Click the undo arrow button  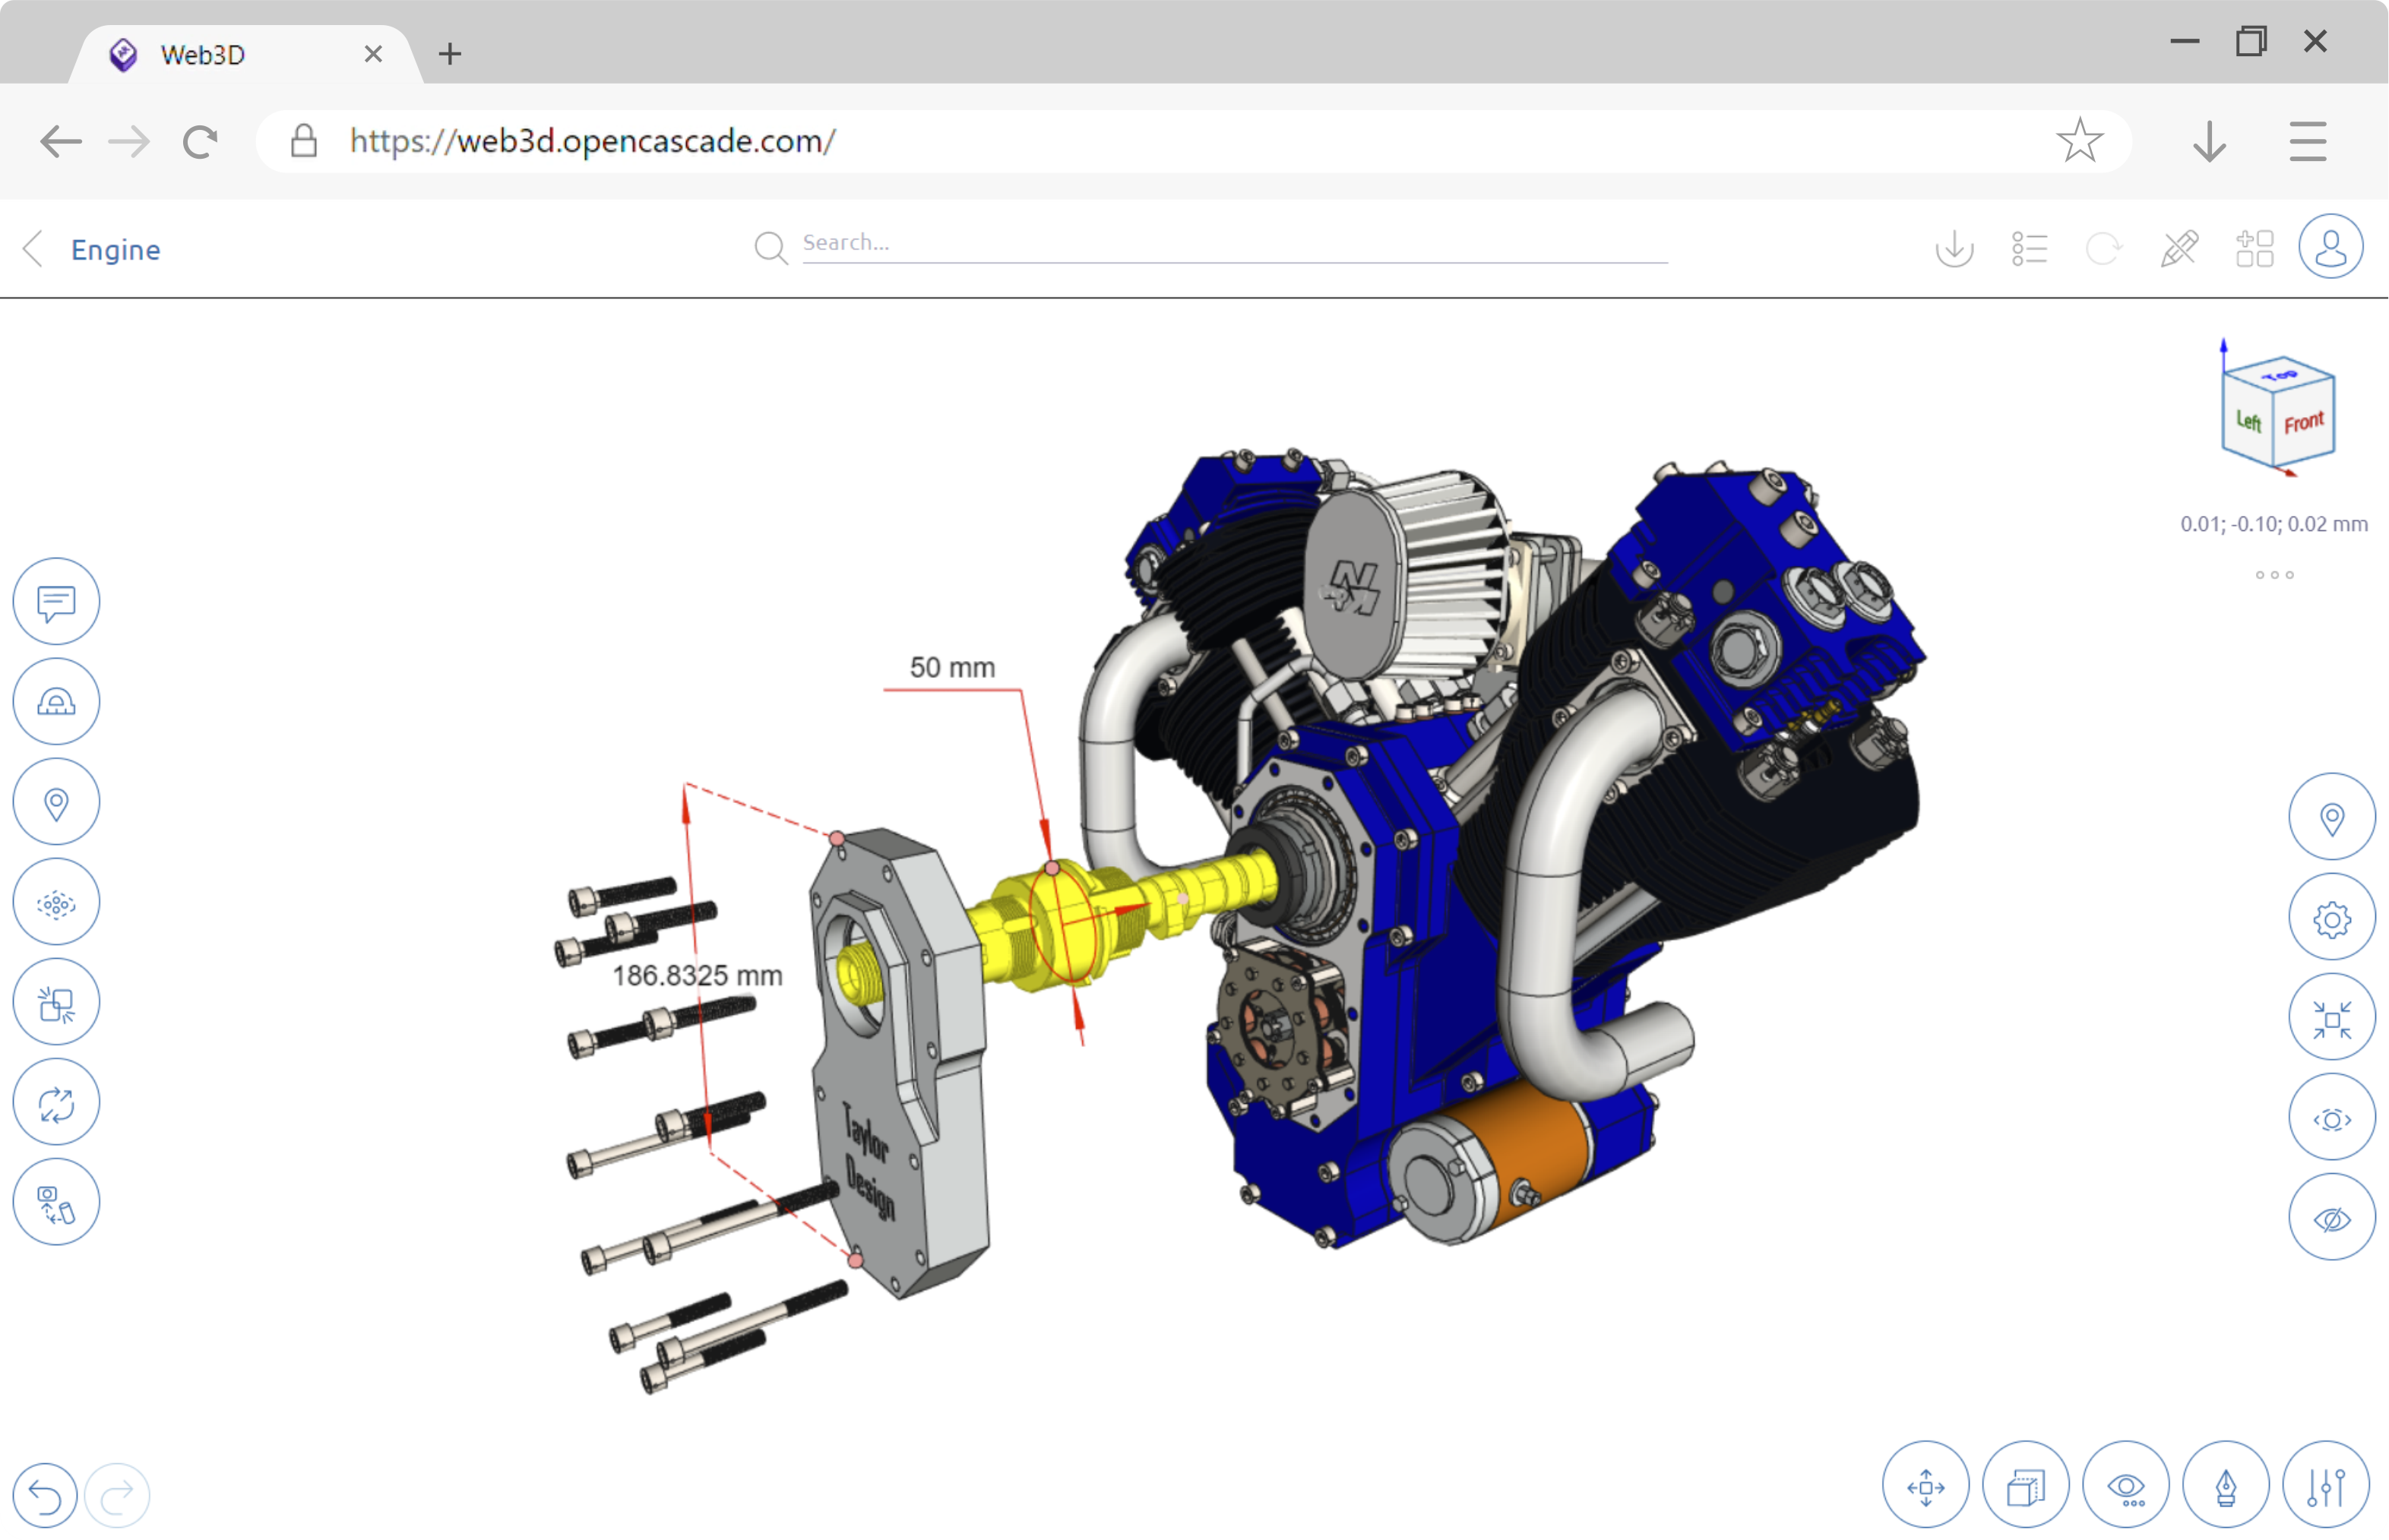pyautogui.click(x=45, y=1495)
